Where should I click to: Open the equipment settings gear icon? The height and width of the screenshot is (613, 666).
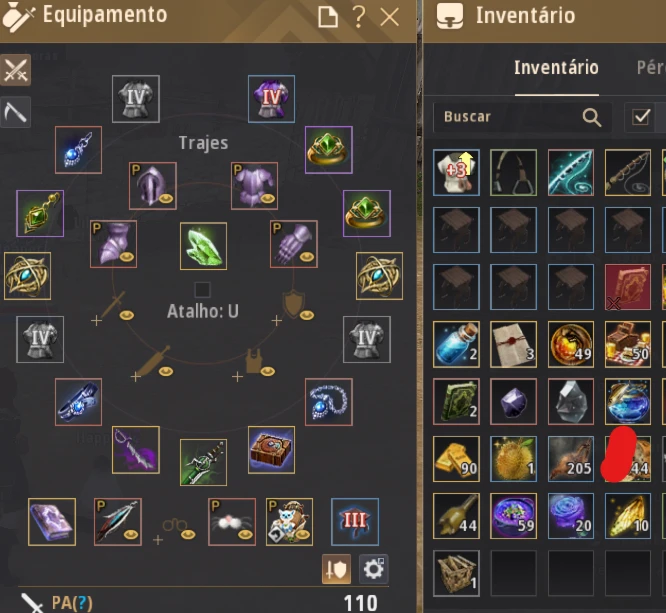(x=373, y=568)
